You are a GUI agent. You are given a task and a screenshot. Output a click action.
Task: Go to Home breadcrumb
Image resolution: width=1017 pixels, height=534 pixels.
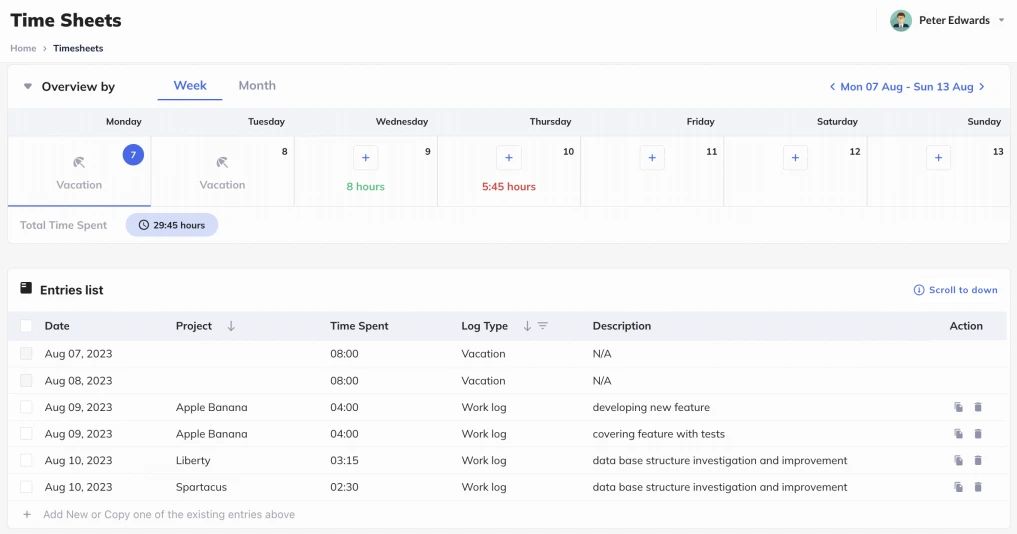pyautogui.click(x=23, y=49)
